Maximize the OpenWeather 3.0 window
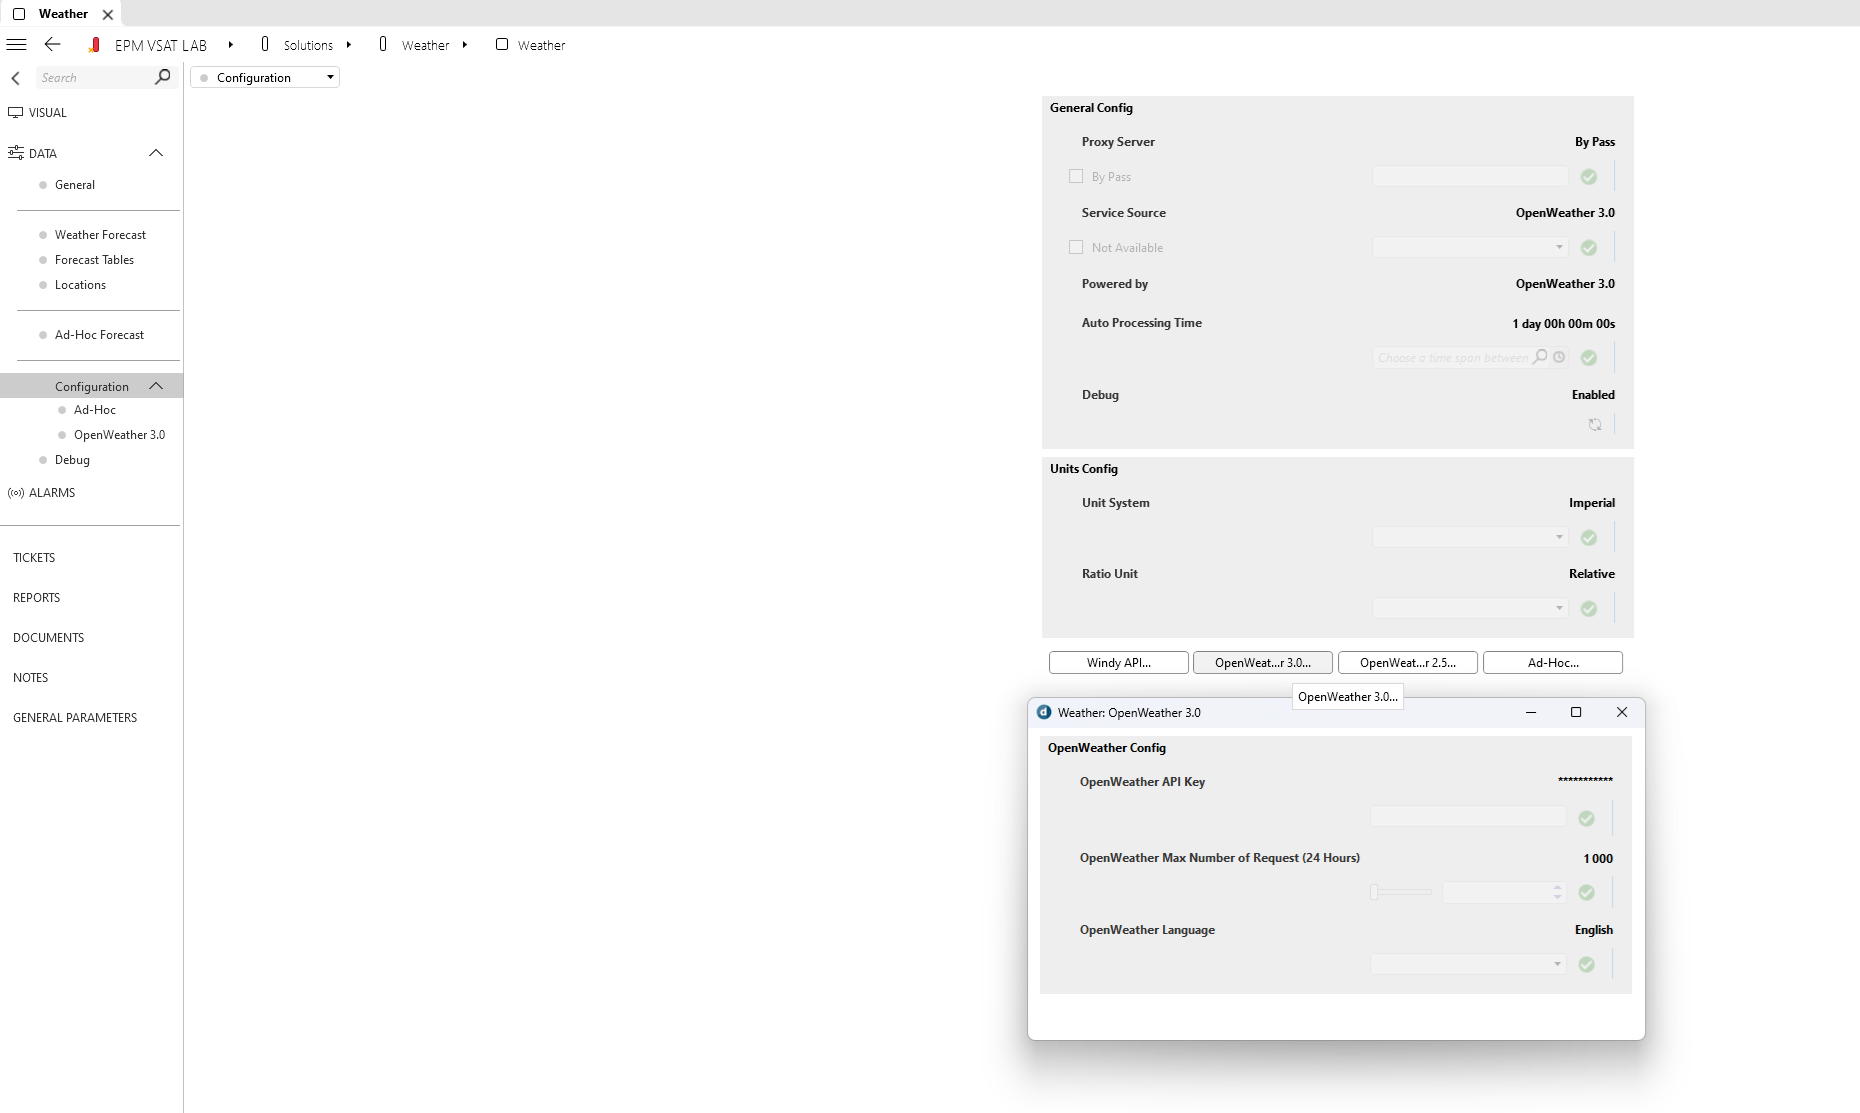 click(x=1576, y=712)
